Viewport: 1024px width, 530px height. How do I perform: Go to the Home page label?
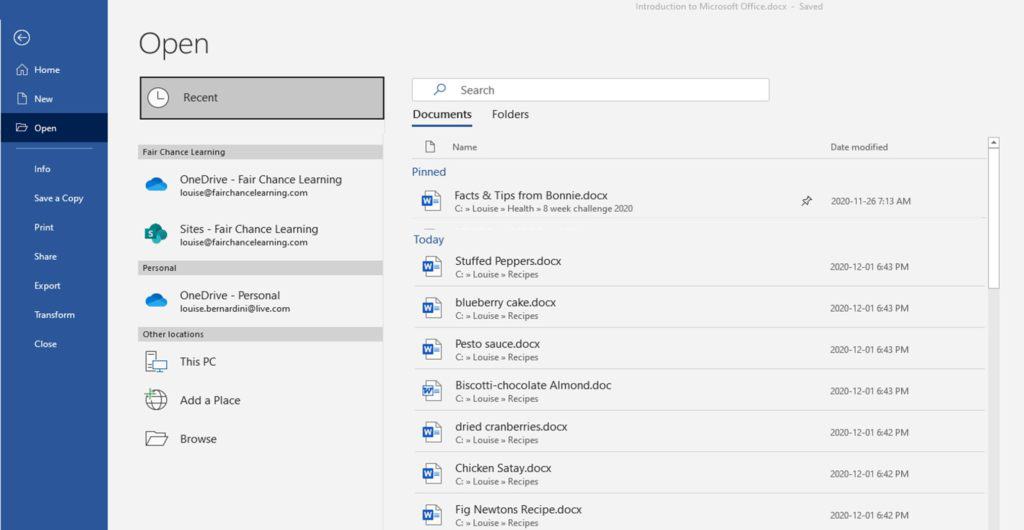click(x=47, y=70)
